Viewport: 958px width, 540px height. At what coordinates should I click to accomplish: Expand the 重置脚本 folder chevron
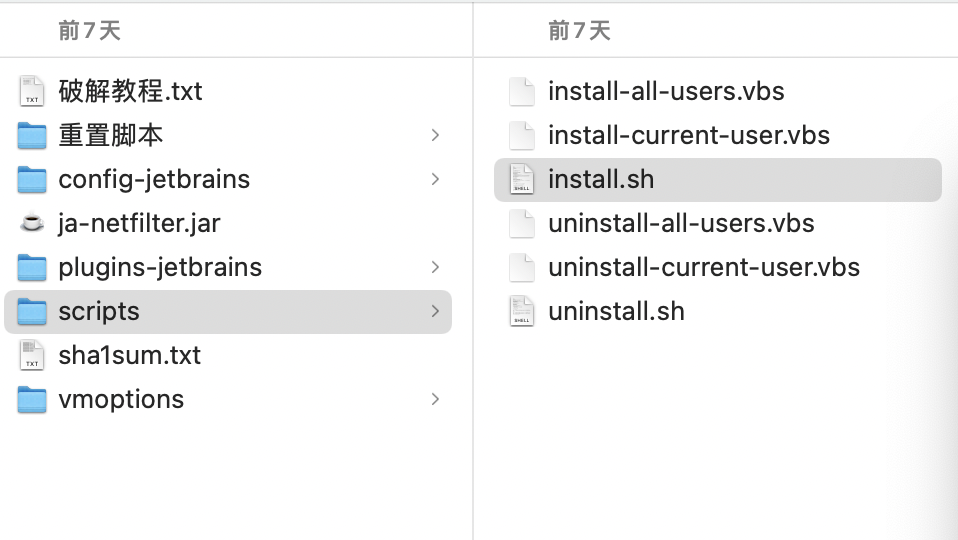[435, 135]
